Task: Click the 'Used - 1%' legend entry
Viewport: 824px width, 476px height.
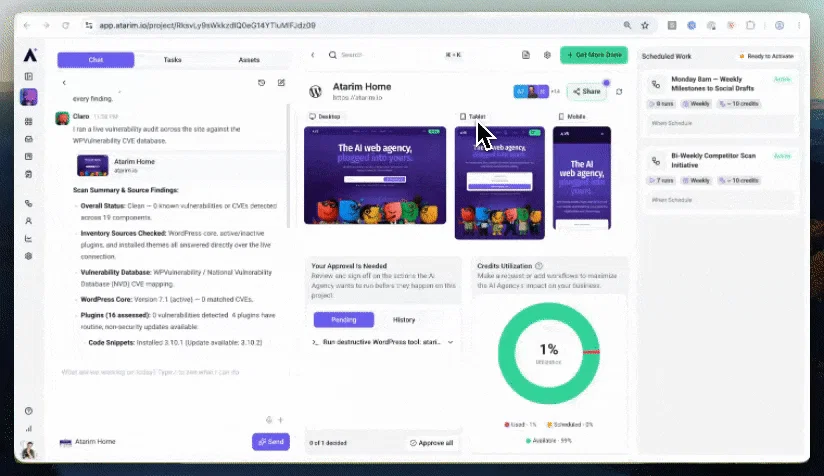Action: 520,425
